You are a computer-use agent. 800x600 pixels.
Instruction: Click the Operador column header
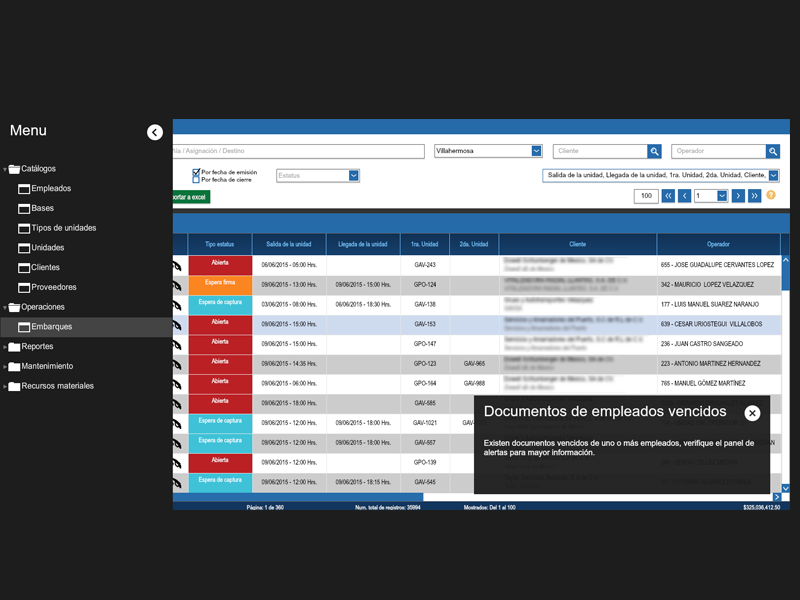(718, 244)
